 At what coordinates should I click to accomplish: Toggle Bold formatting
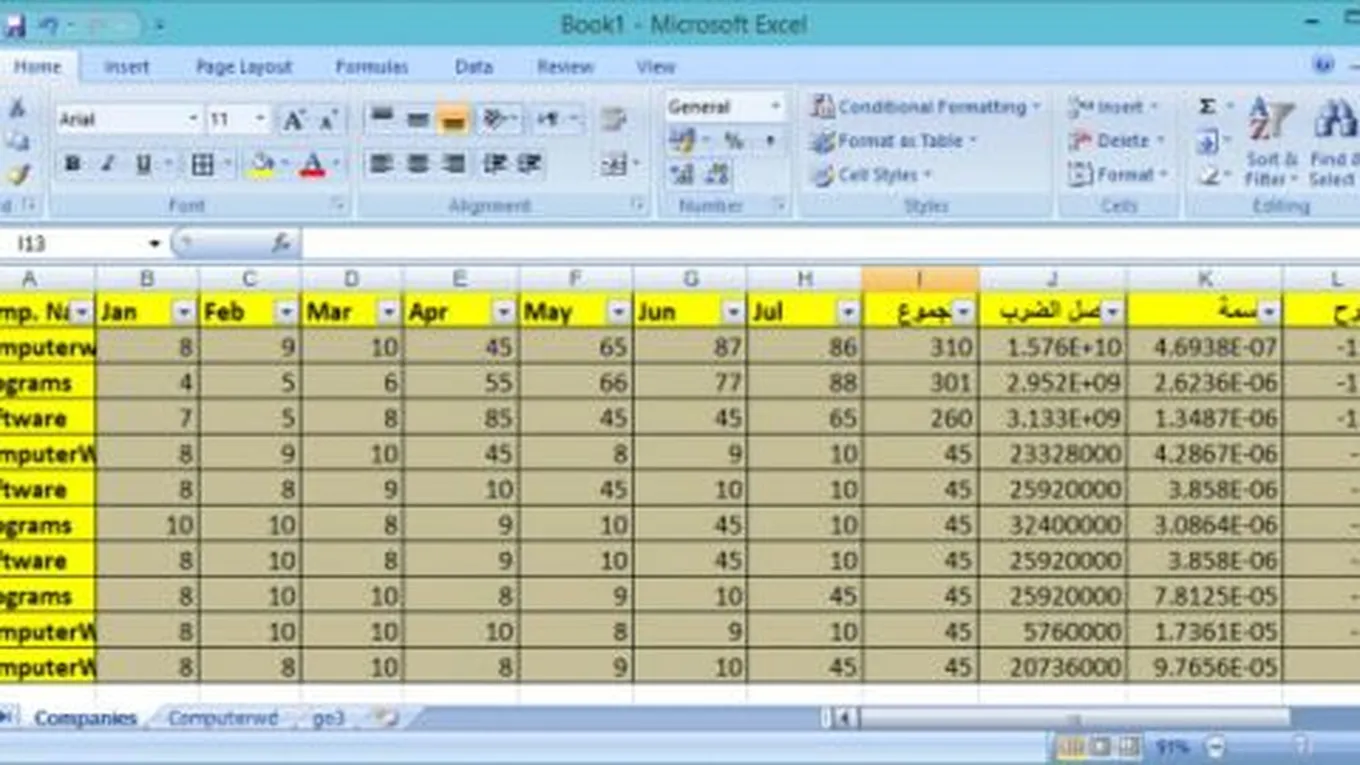tap(72, 164)
